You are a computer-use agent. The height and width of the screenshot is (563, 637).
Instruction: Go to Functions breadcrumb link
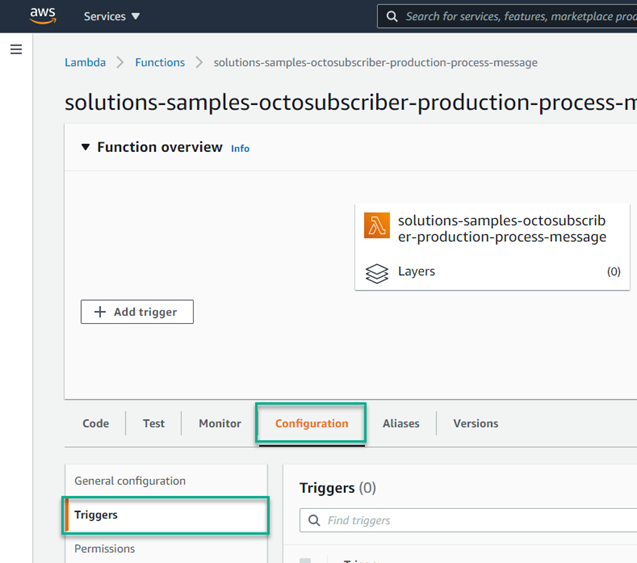click(x=160, y=63)
